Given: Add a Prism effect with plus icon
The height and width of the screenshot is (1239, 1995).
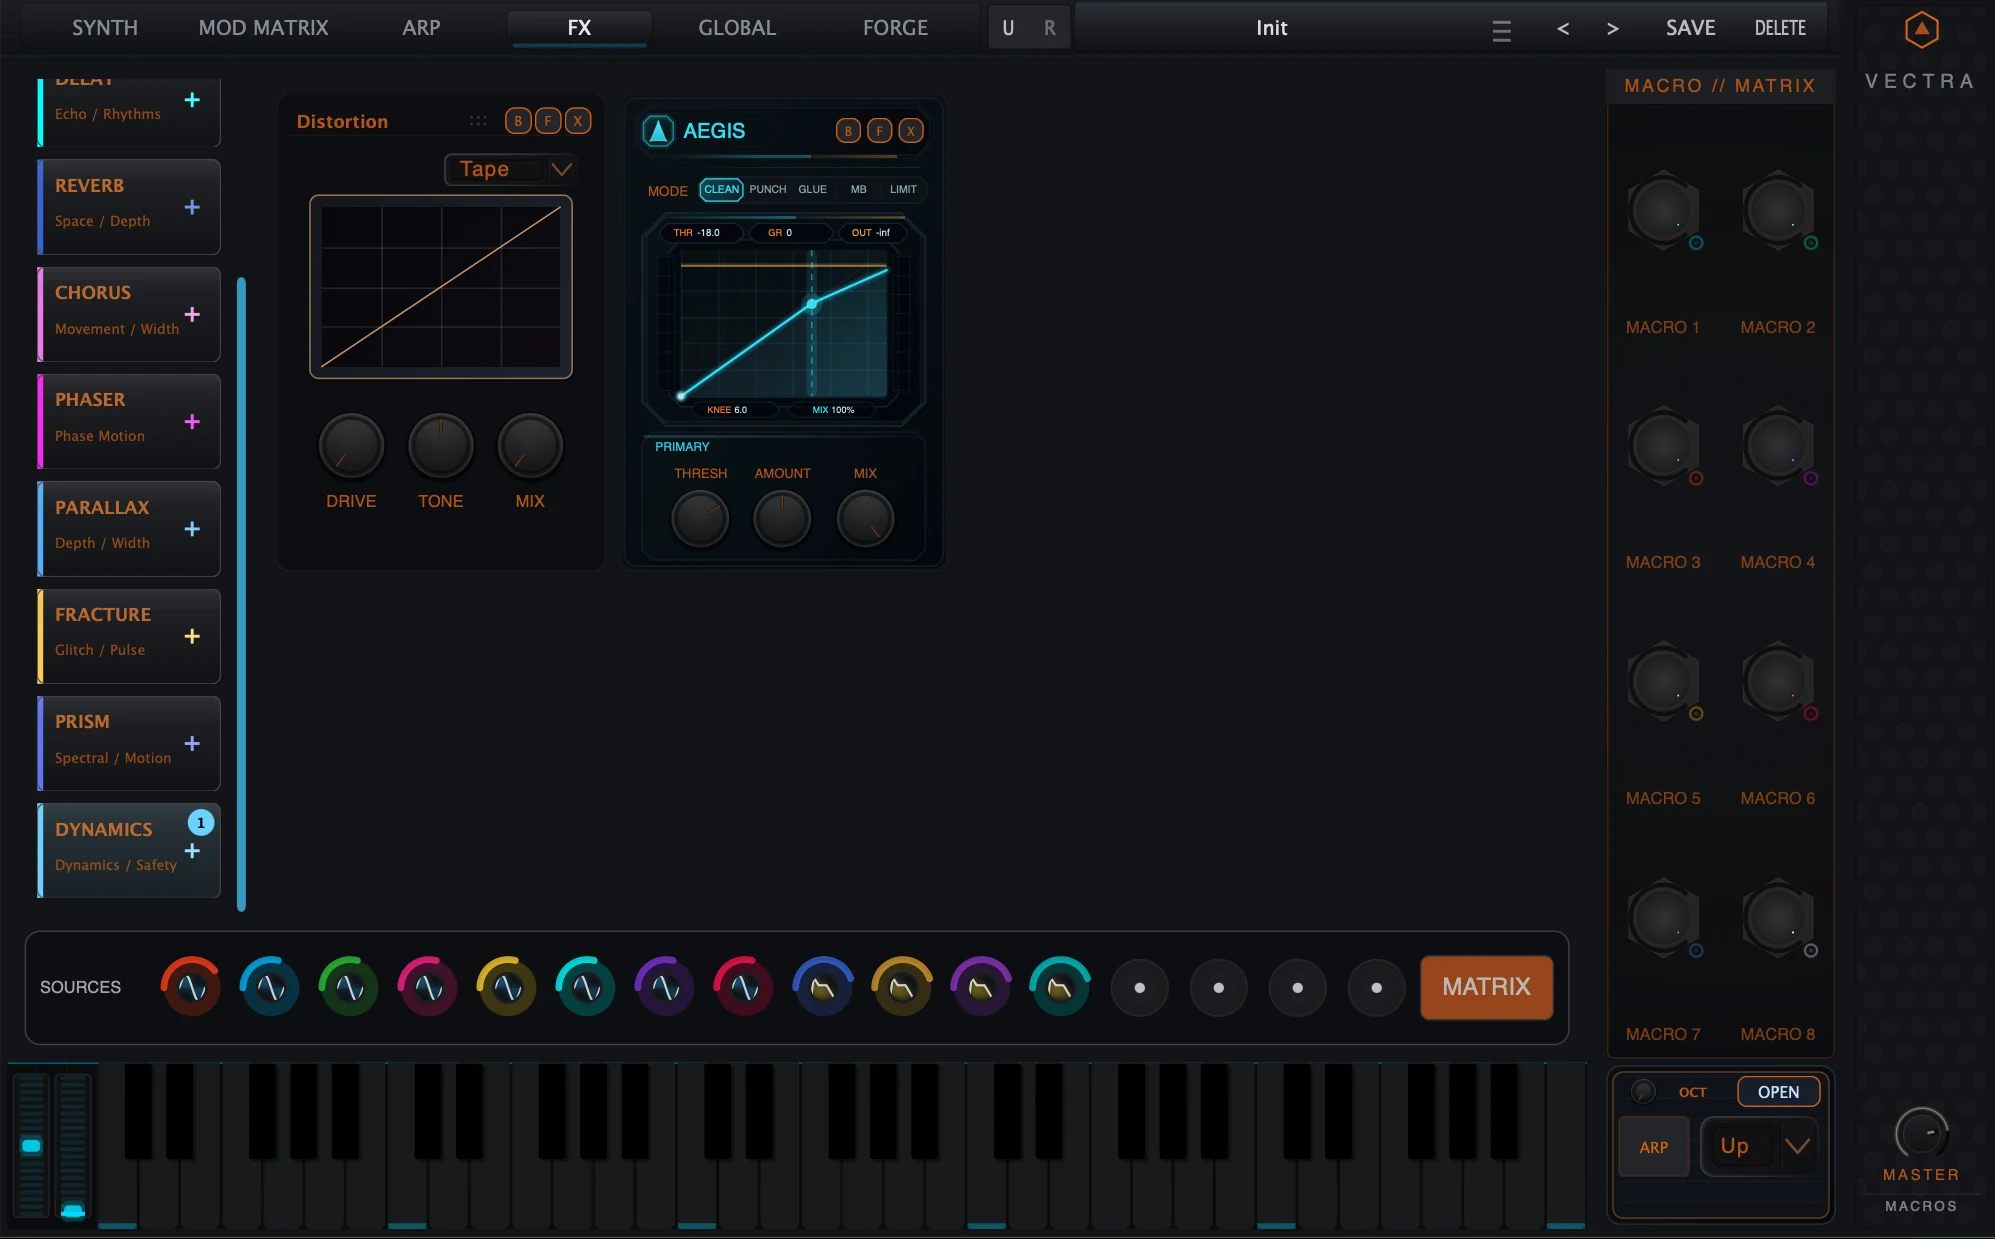Looking at the screenshot, I should (192, 743).
